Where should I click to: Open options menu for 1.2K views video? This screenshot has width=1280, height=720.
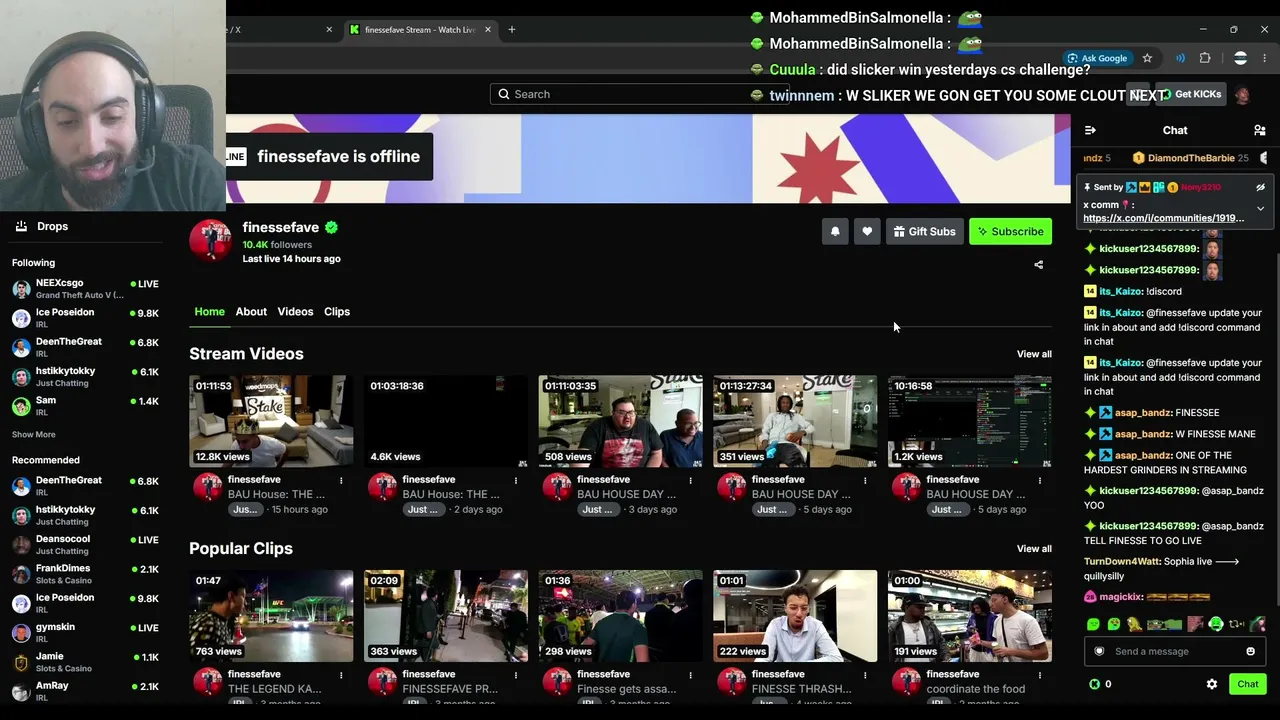tap(1040, 481)
